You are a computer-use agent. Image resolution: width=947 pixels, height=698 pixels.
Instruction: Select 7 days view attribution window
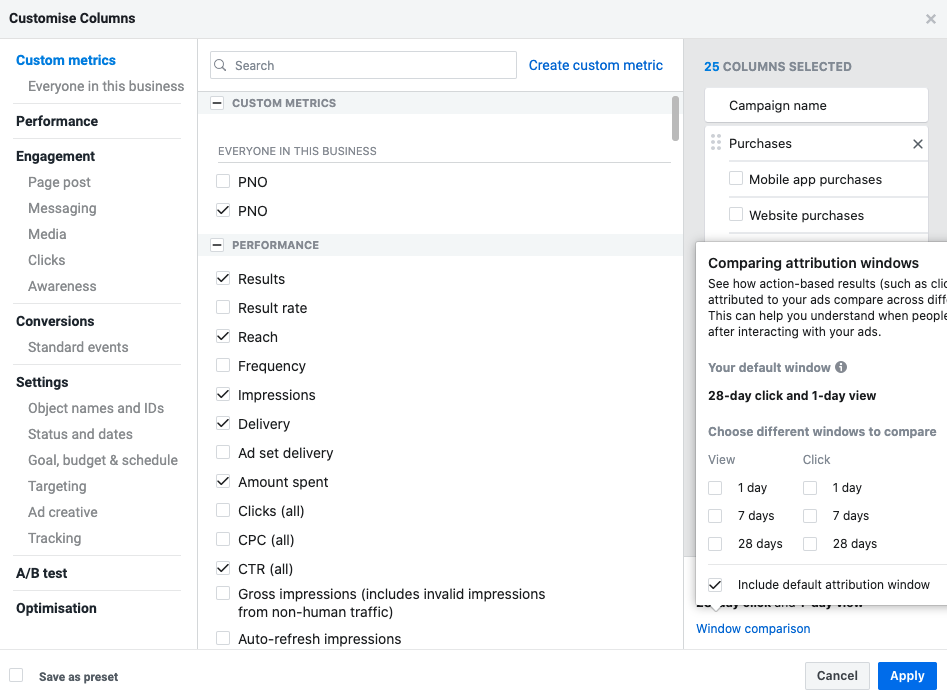[x=715, y=516]
